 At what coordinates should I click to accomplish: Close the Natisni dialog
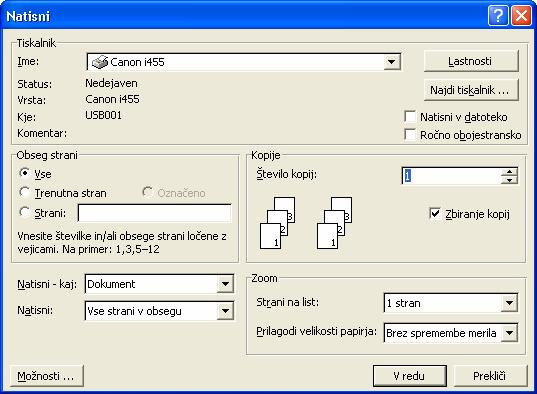pos(521,16)
